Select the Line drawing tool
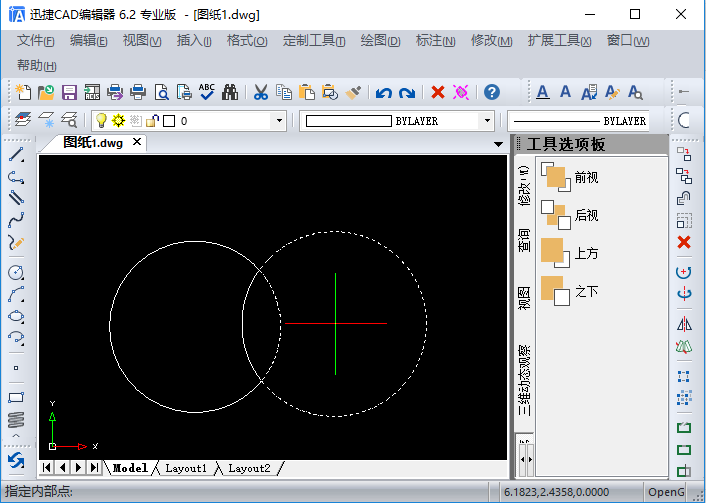706x503 pixels. 16,154
